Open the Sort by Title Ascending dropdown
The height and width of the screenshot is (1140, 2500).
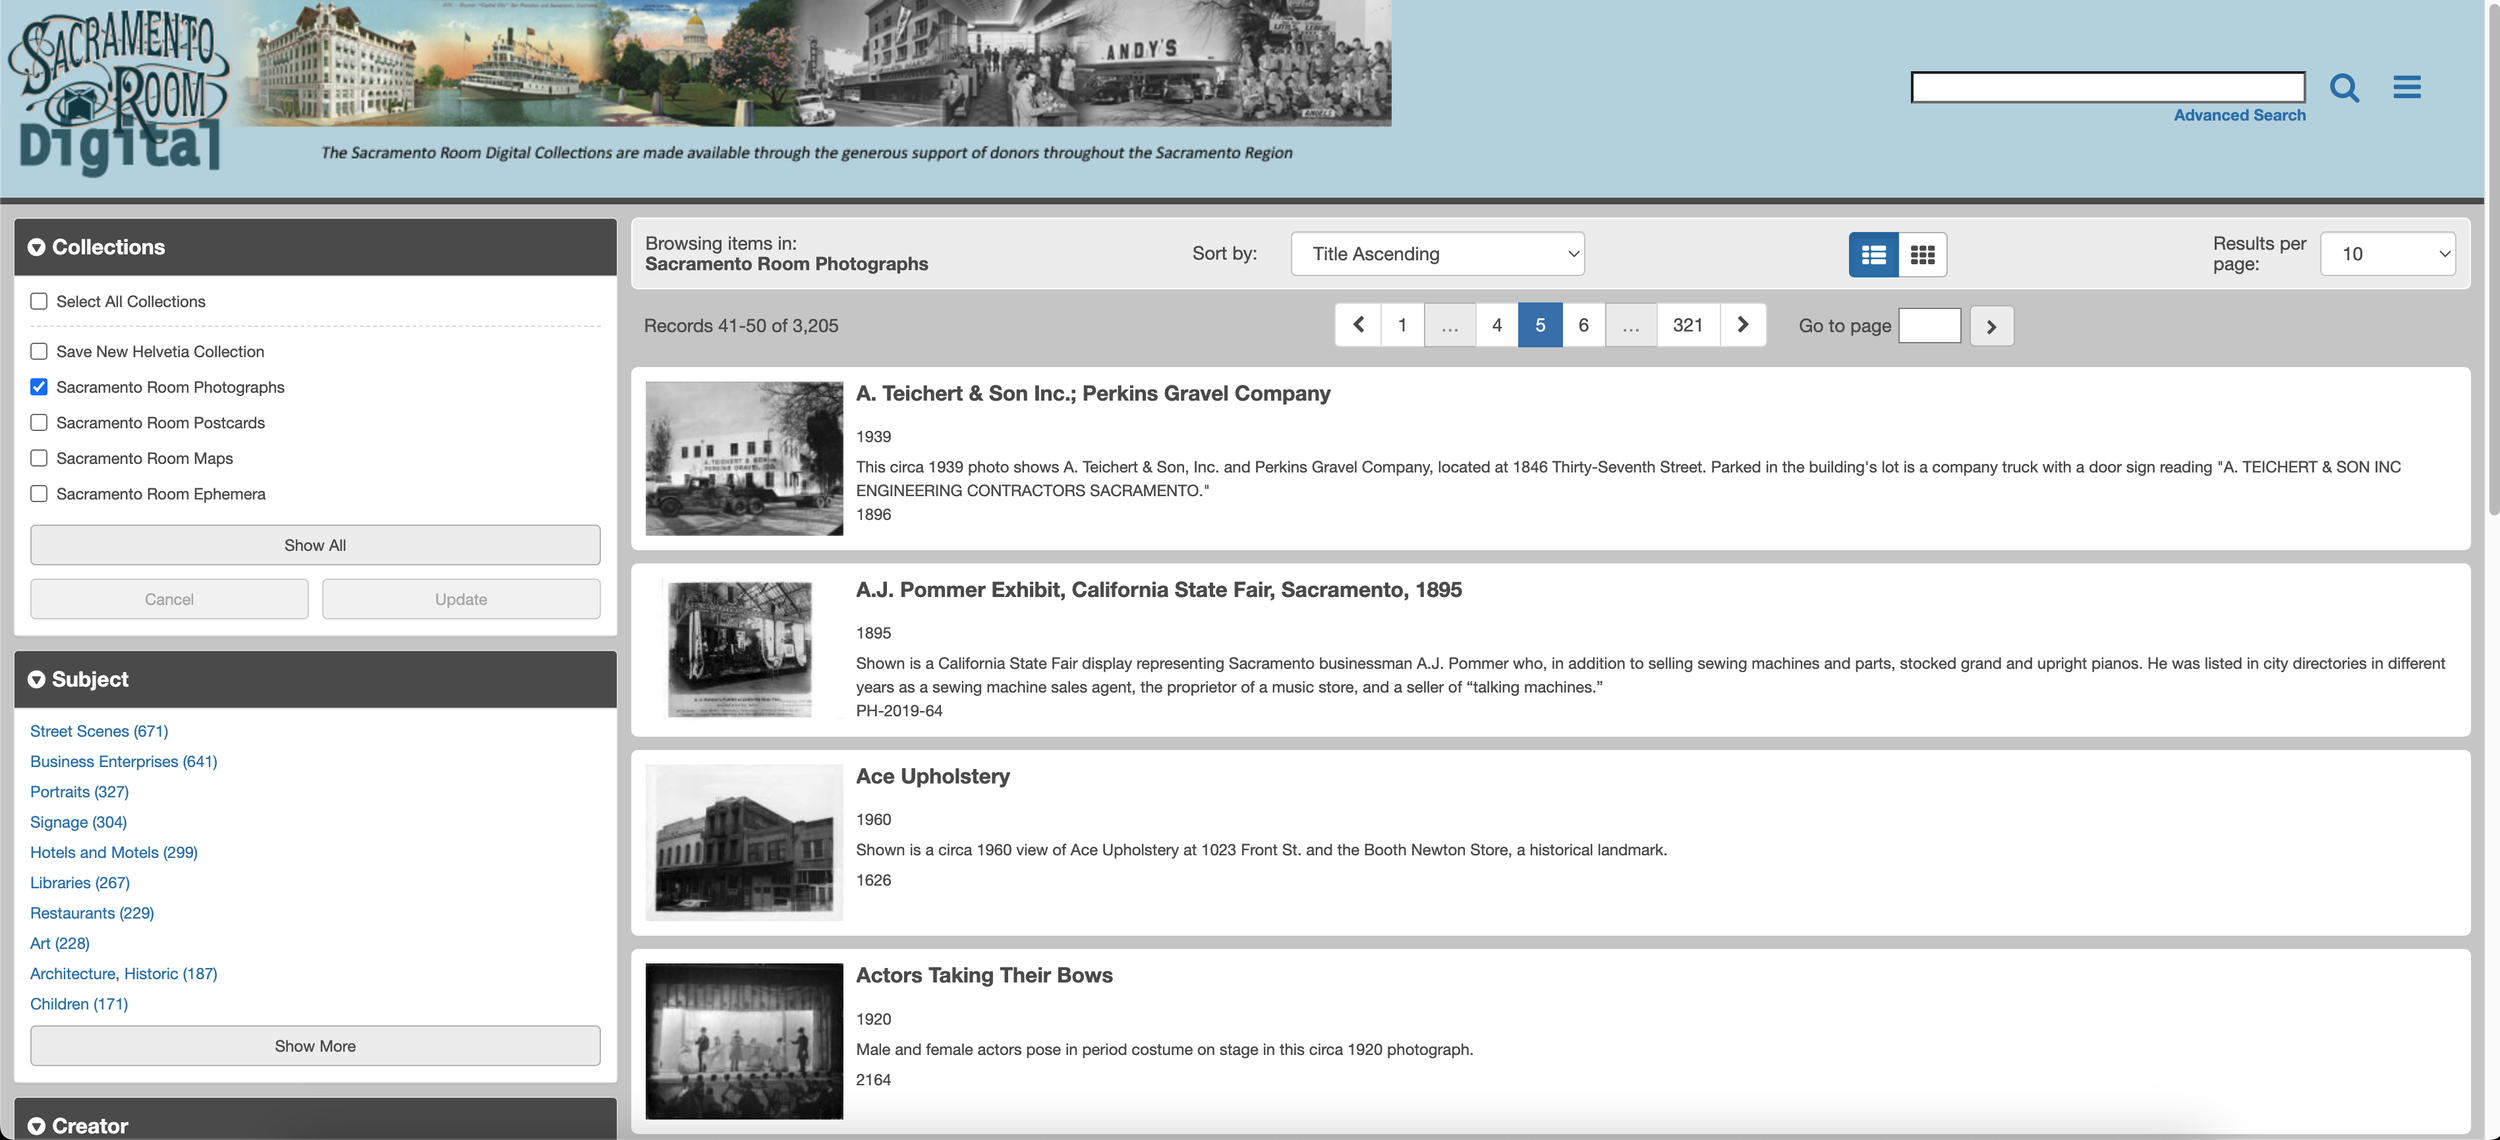tap(1436, 254)
